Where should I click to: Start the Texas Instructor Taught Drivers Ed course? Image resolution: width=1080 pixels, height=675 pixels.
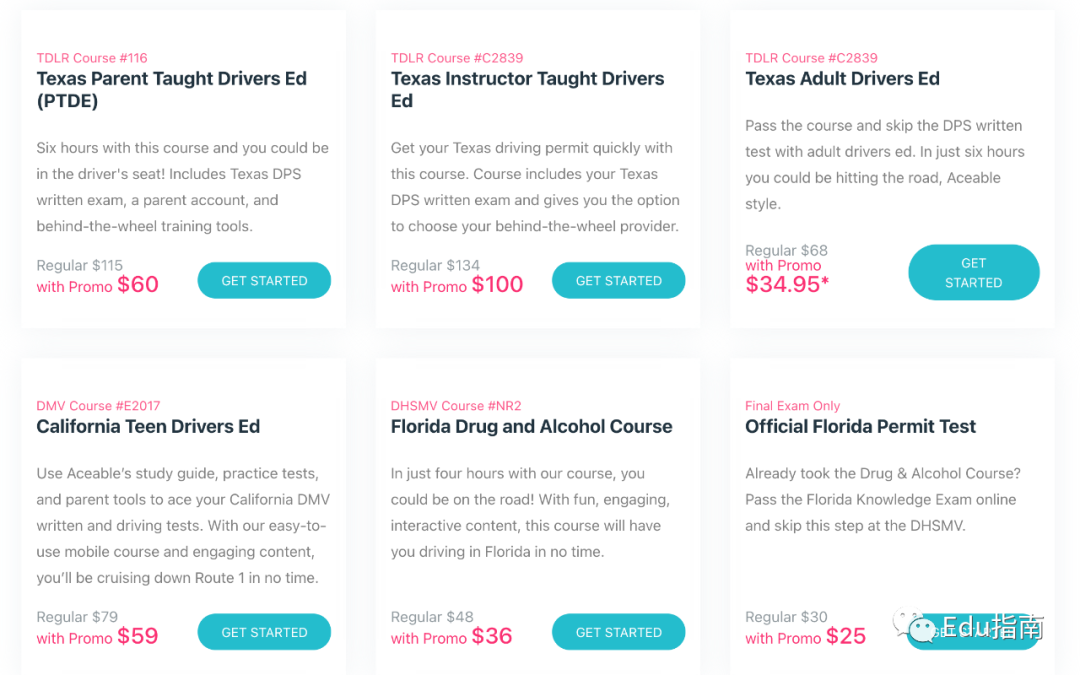point(619,280)
